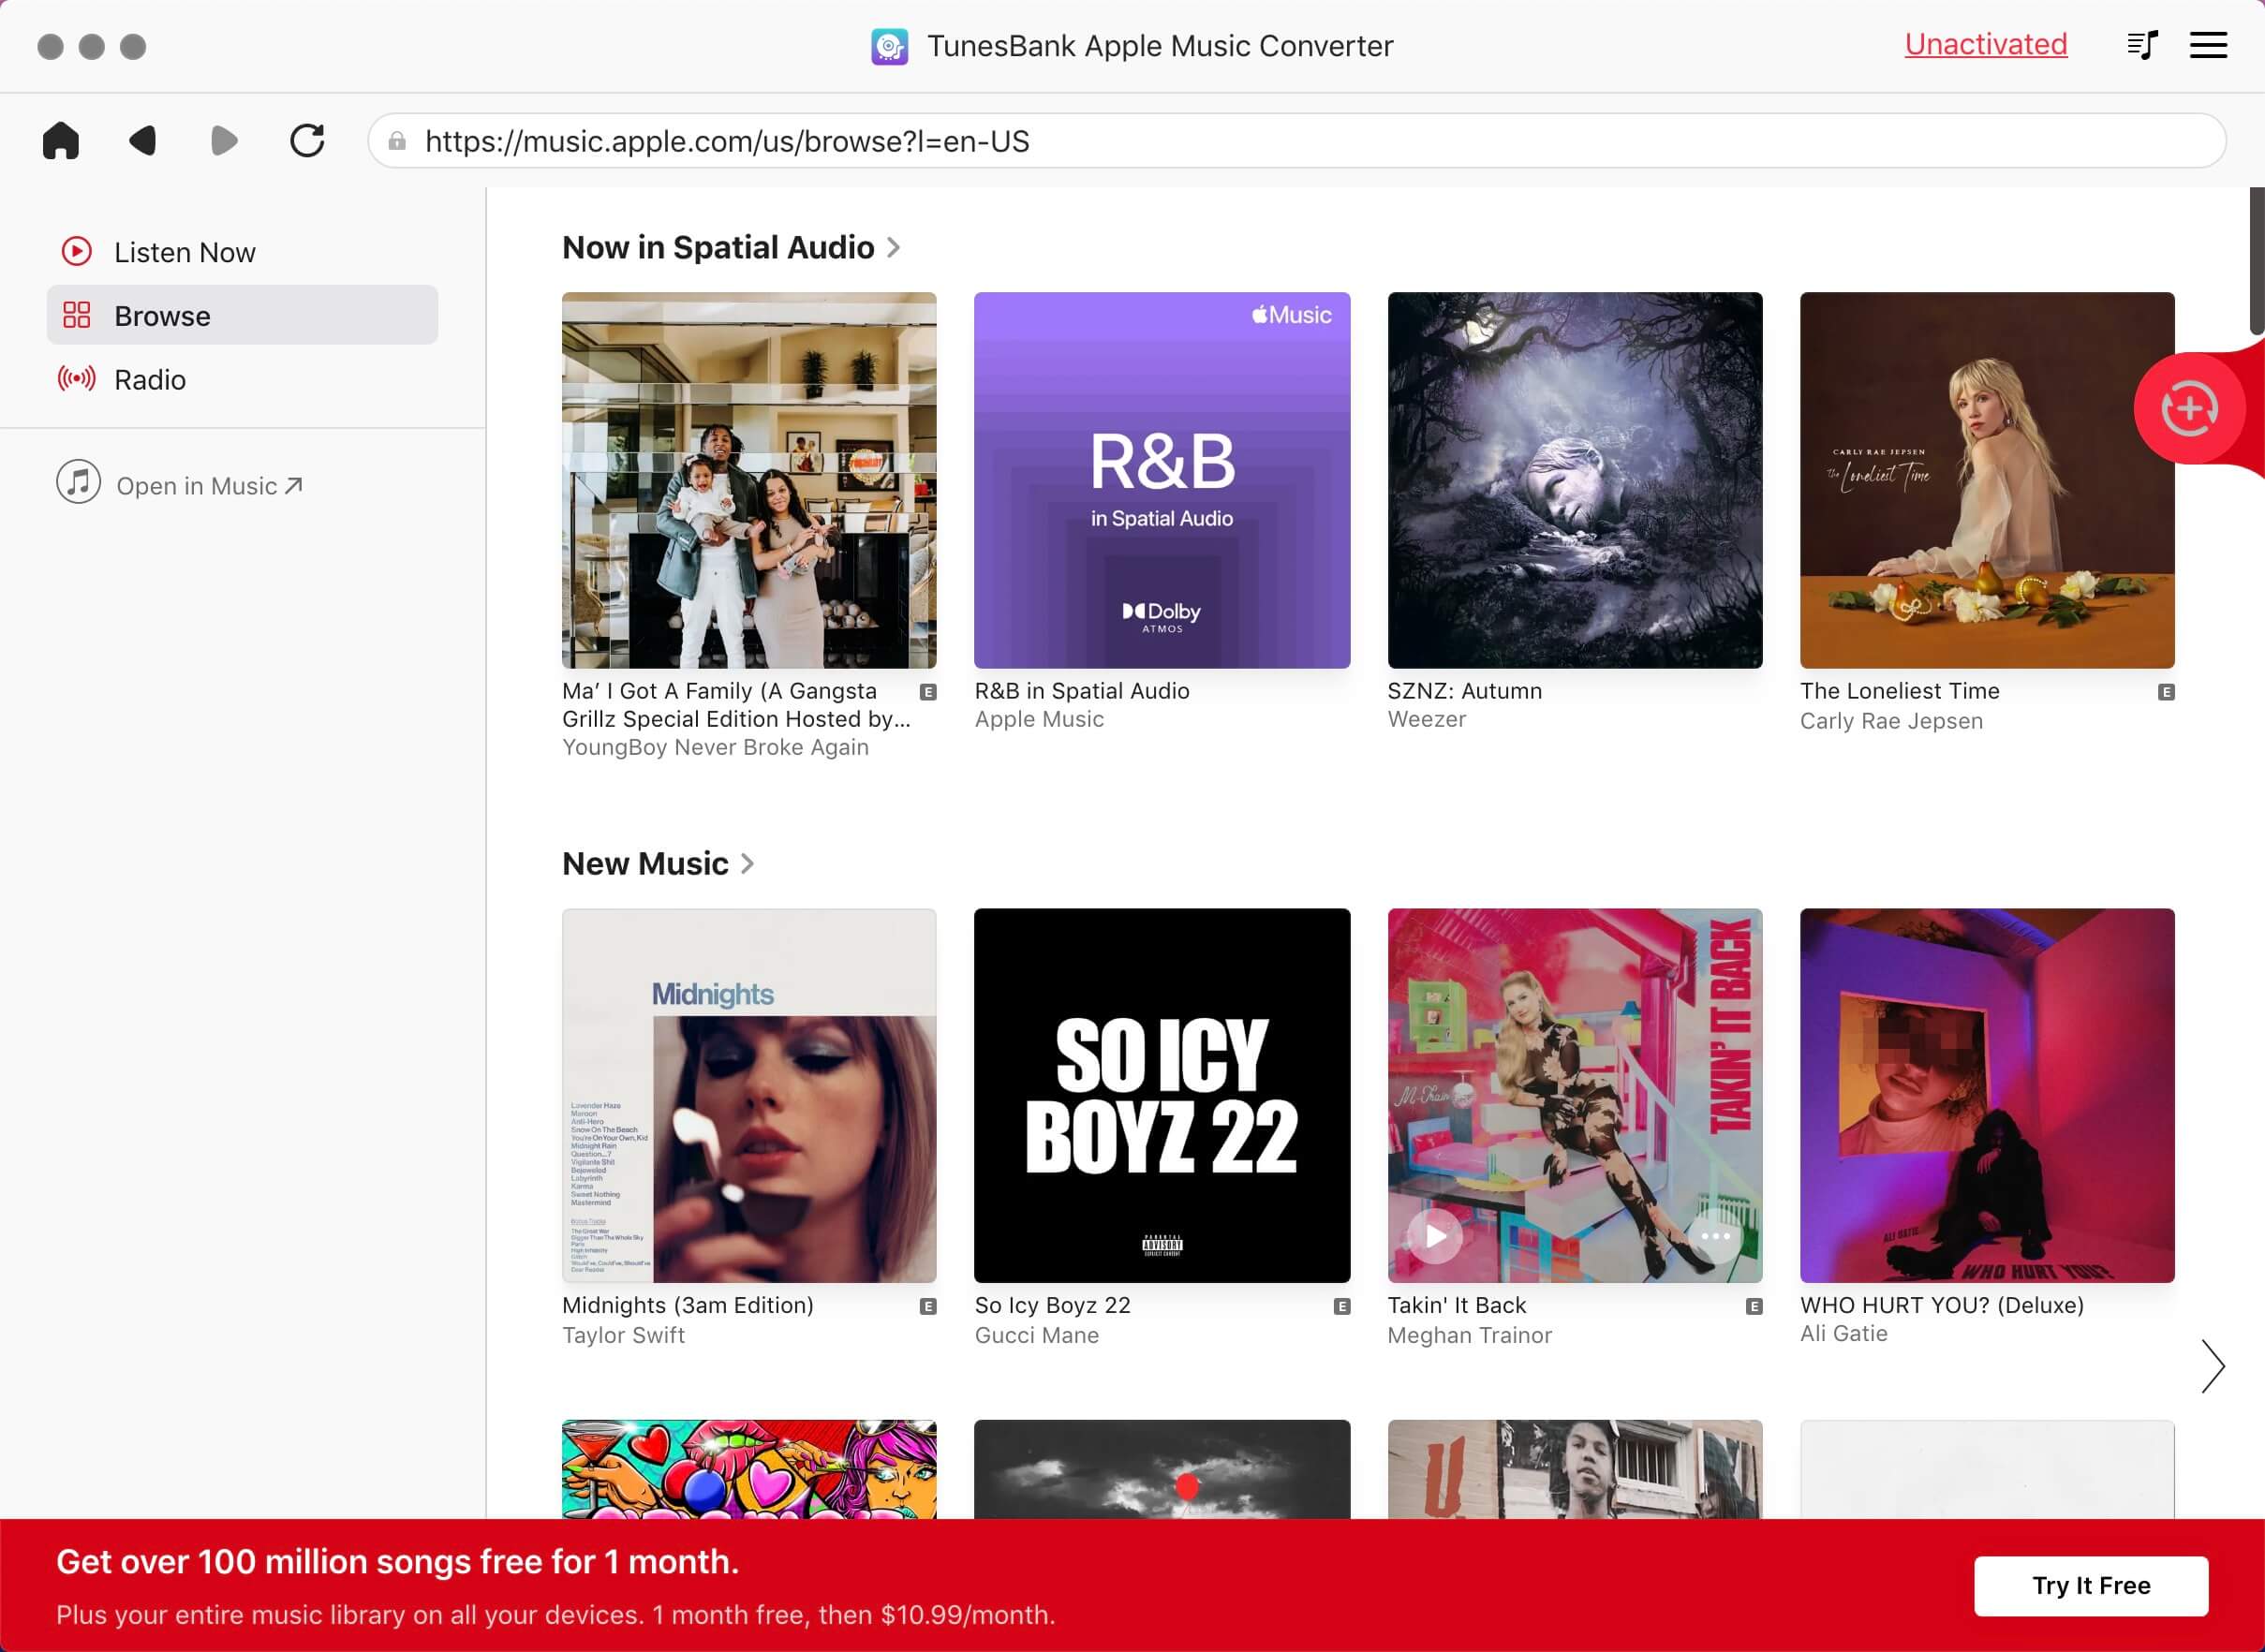2265x1652 pixels.
Task: Click the playlist/queue icon top right
Action: tap(2142, 44)
